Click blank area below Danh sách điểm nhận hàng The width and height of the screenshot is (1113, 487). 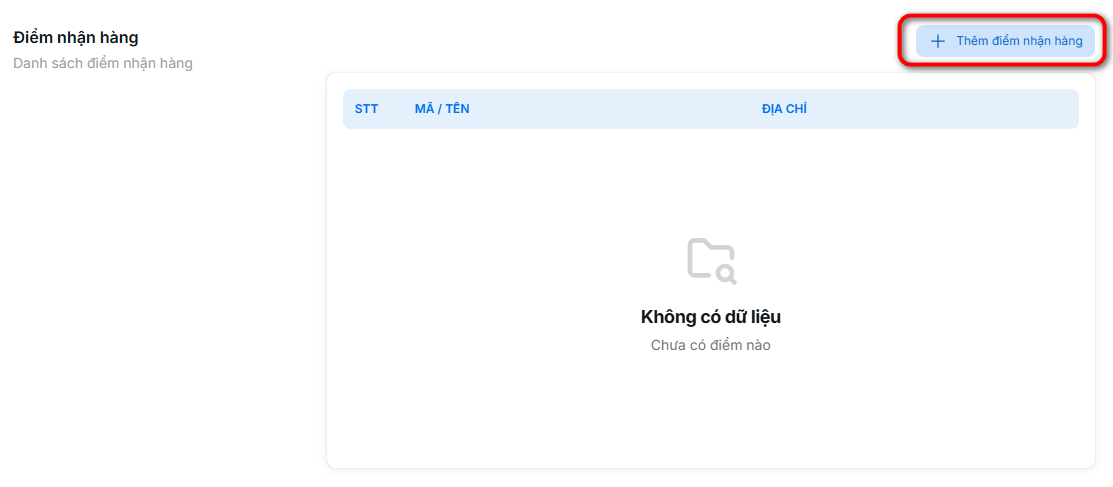tap(150, 250)
